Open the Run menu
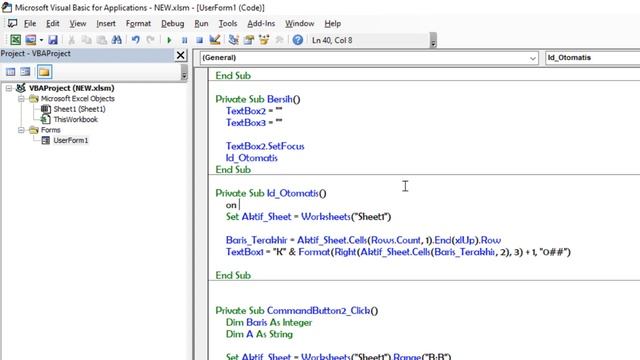This screenshot has height=360, width=640. 201,24
